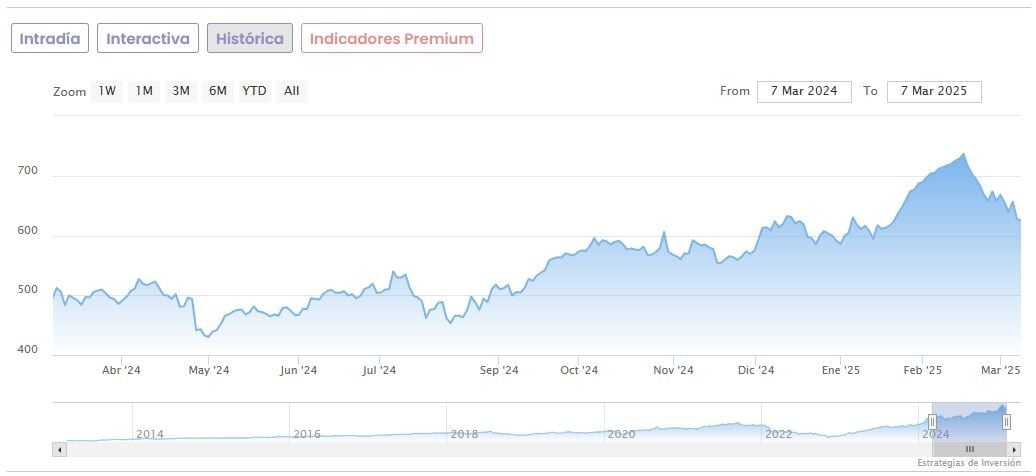Switch to the Intradía tab
Screen dimensions: 1036x476
(x=50, y=39)
